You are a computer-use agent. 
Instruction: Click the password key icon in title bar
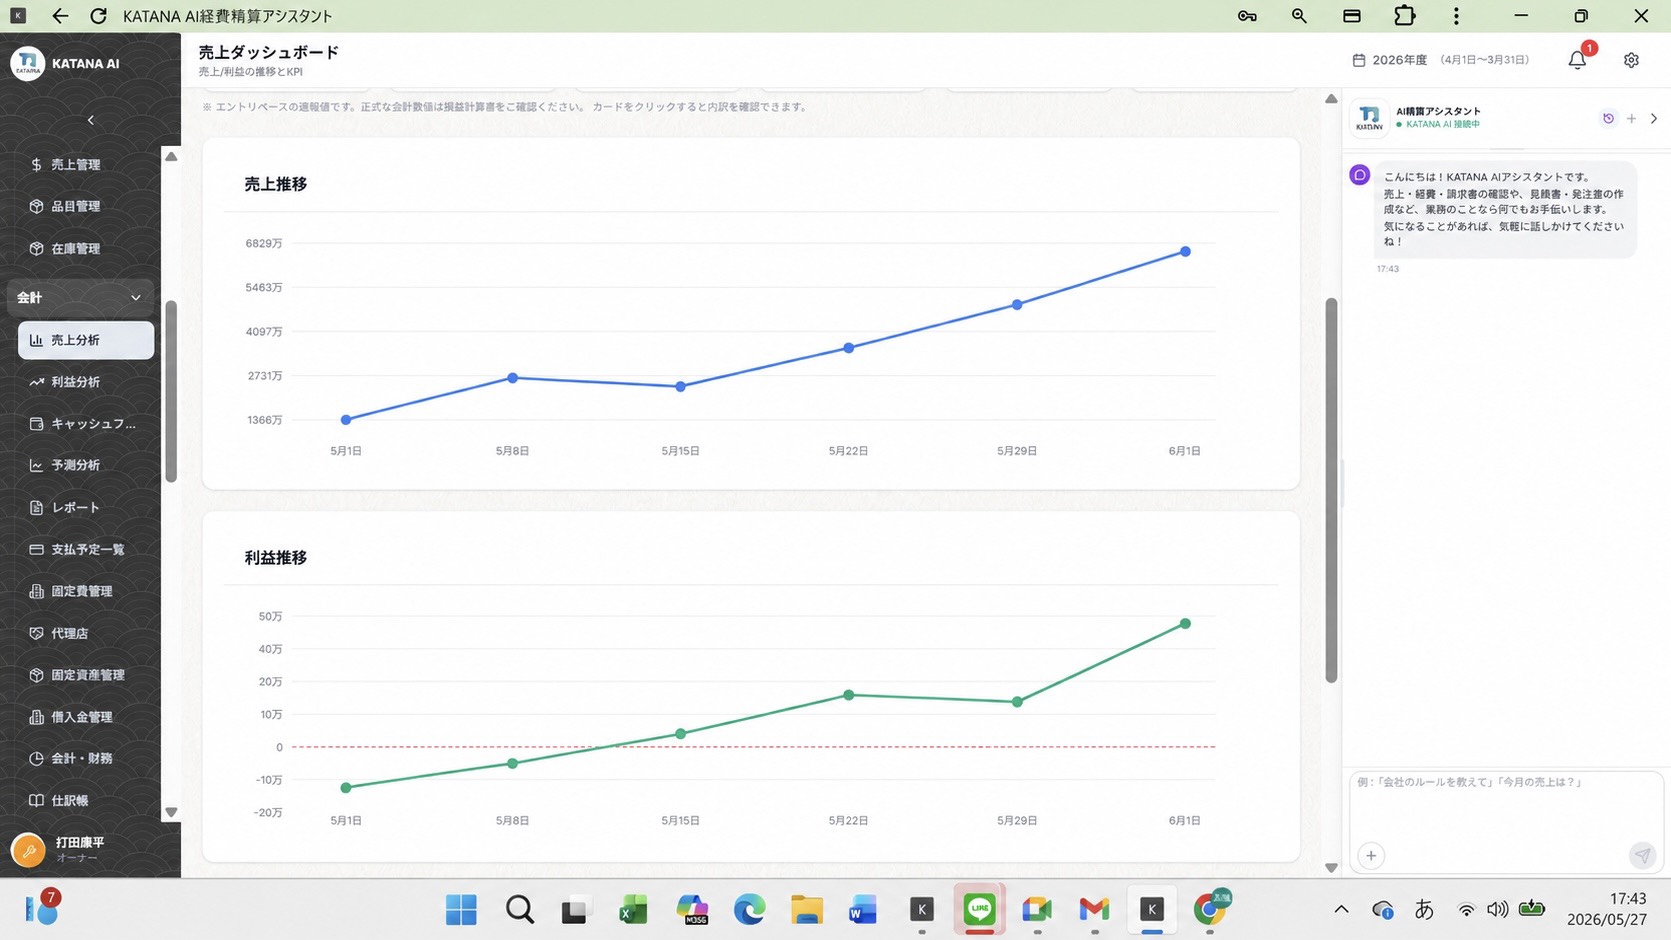1247,16
